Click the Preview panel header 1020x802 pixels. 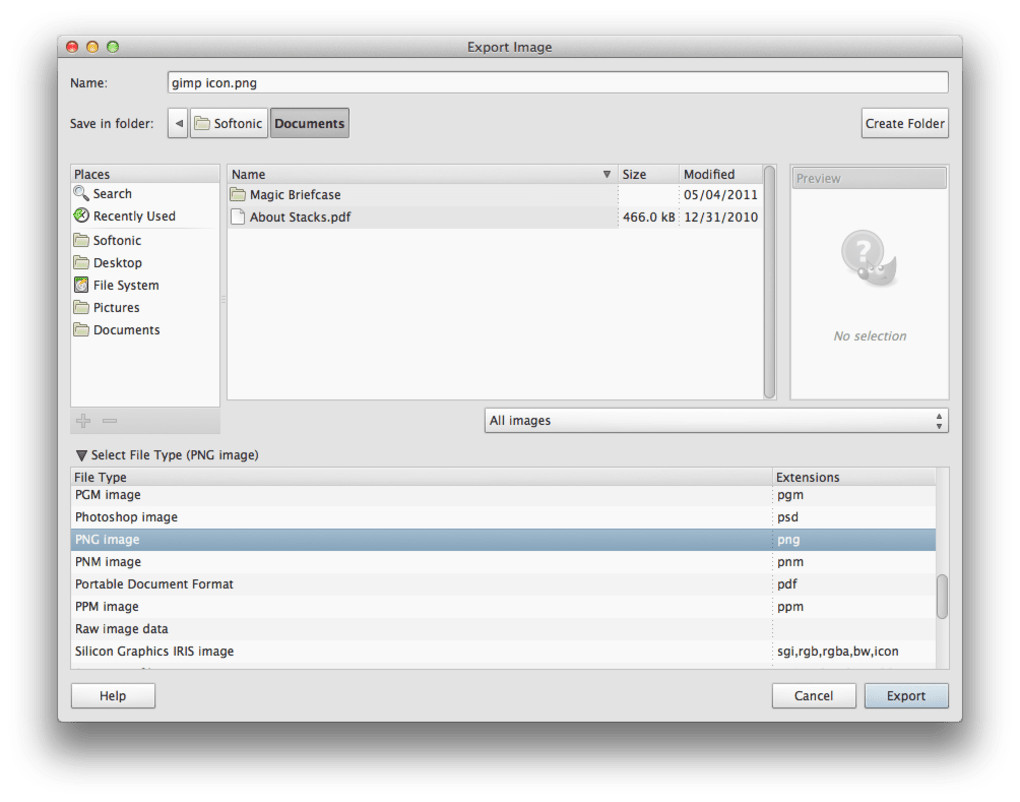(869, 178)
